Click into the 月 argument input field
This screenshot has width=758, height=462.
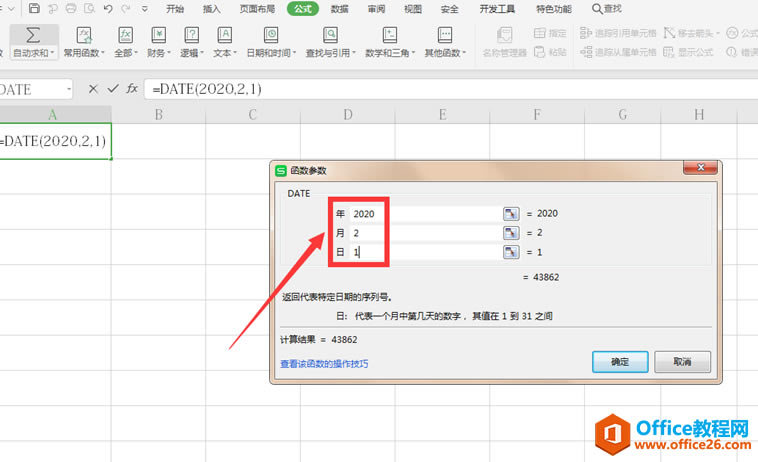coord(425,233)
